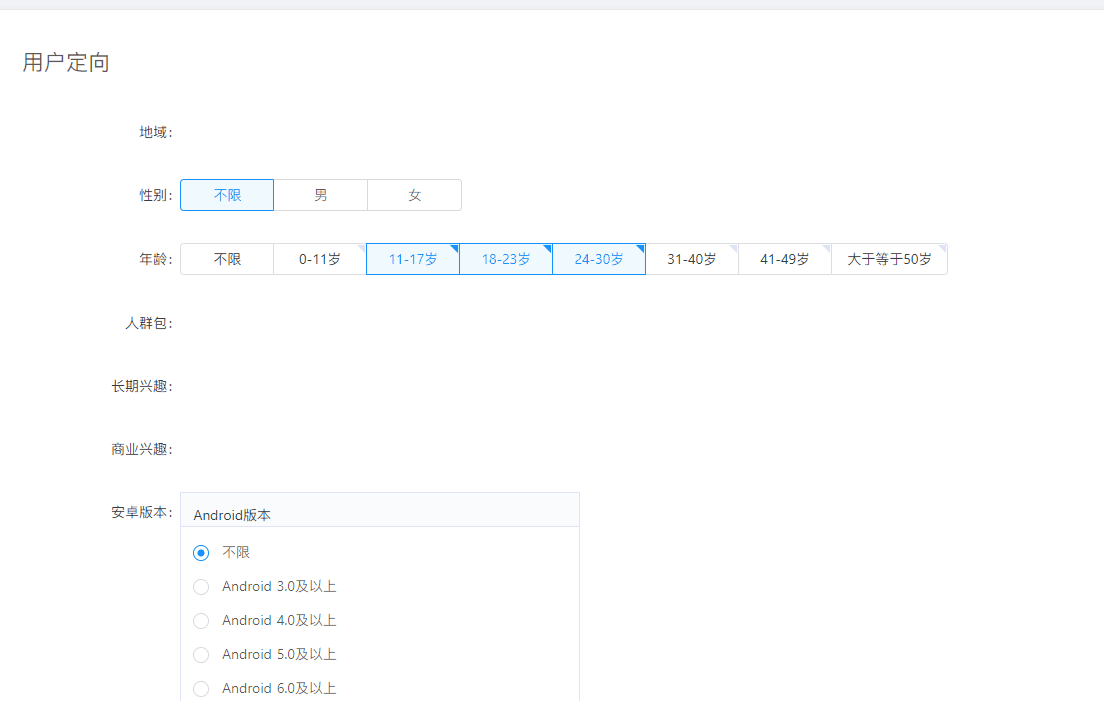Click the blue corner marker on "24-30岁"
Image resolution: width=1104 pixels, height=701 pixels.
[x=641, y=248]
